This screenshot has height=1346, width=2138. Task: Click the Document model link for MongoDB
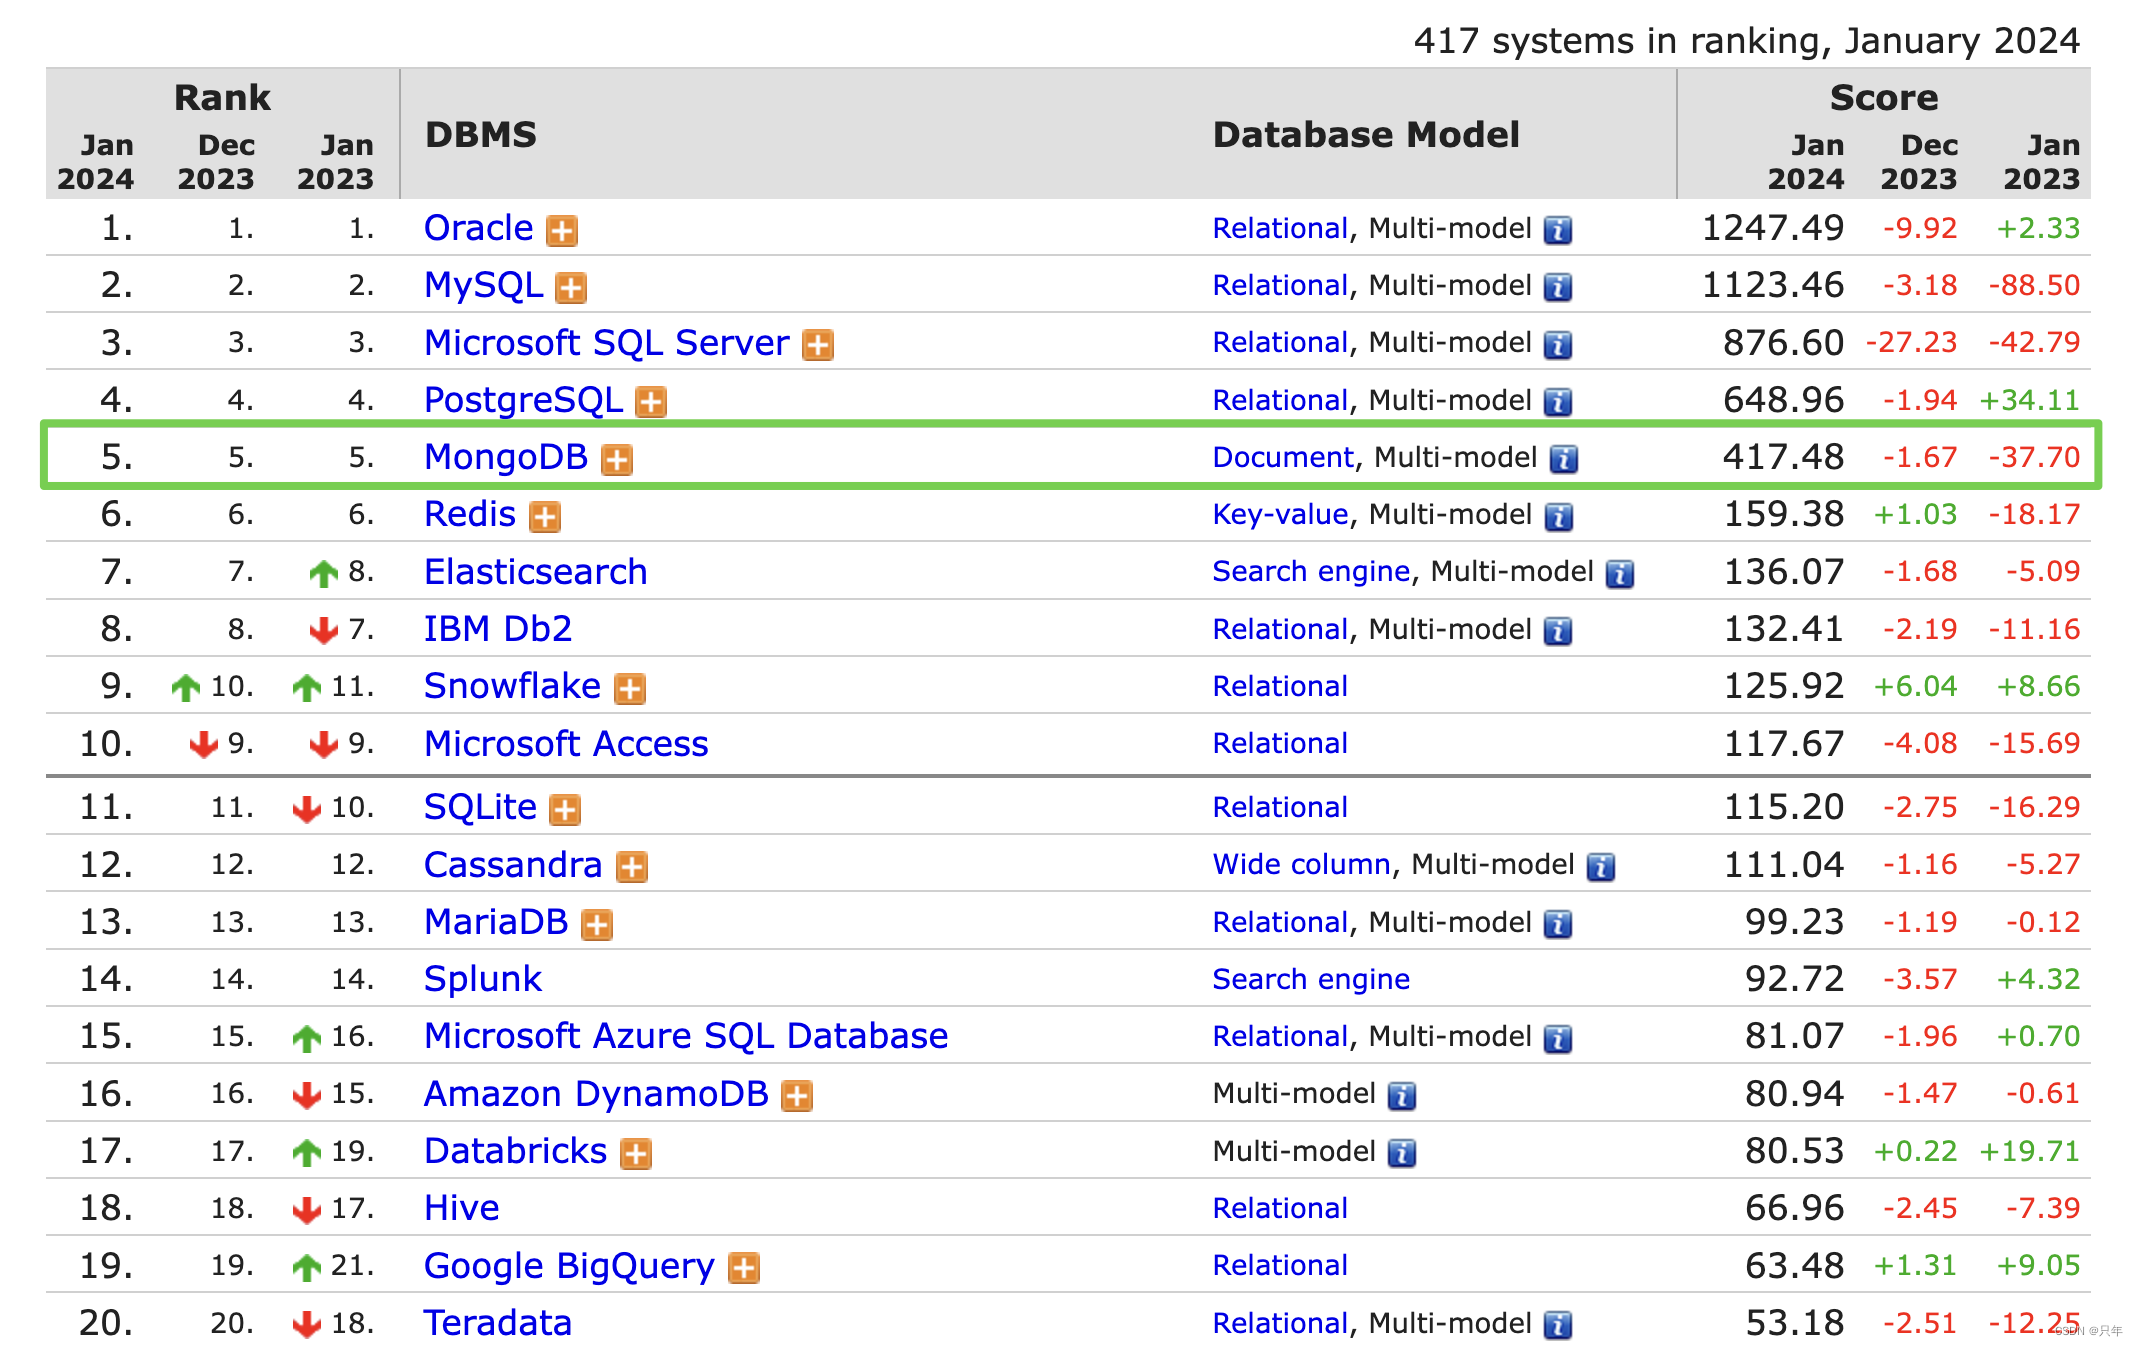click(1283, 457)
